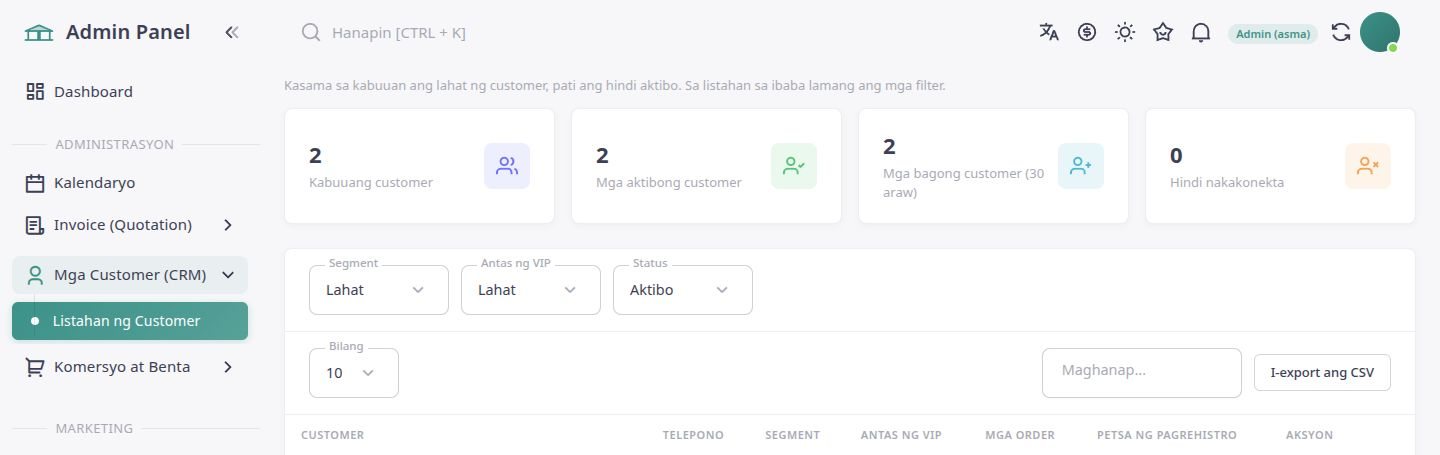Click the search magnifier icon

[x=311, y=32]
